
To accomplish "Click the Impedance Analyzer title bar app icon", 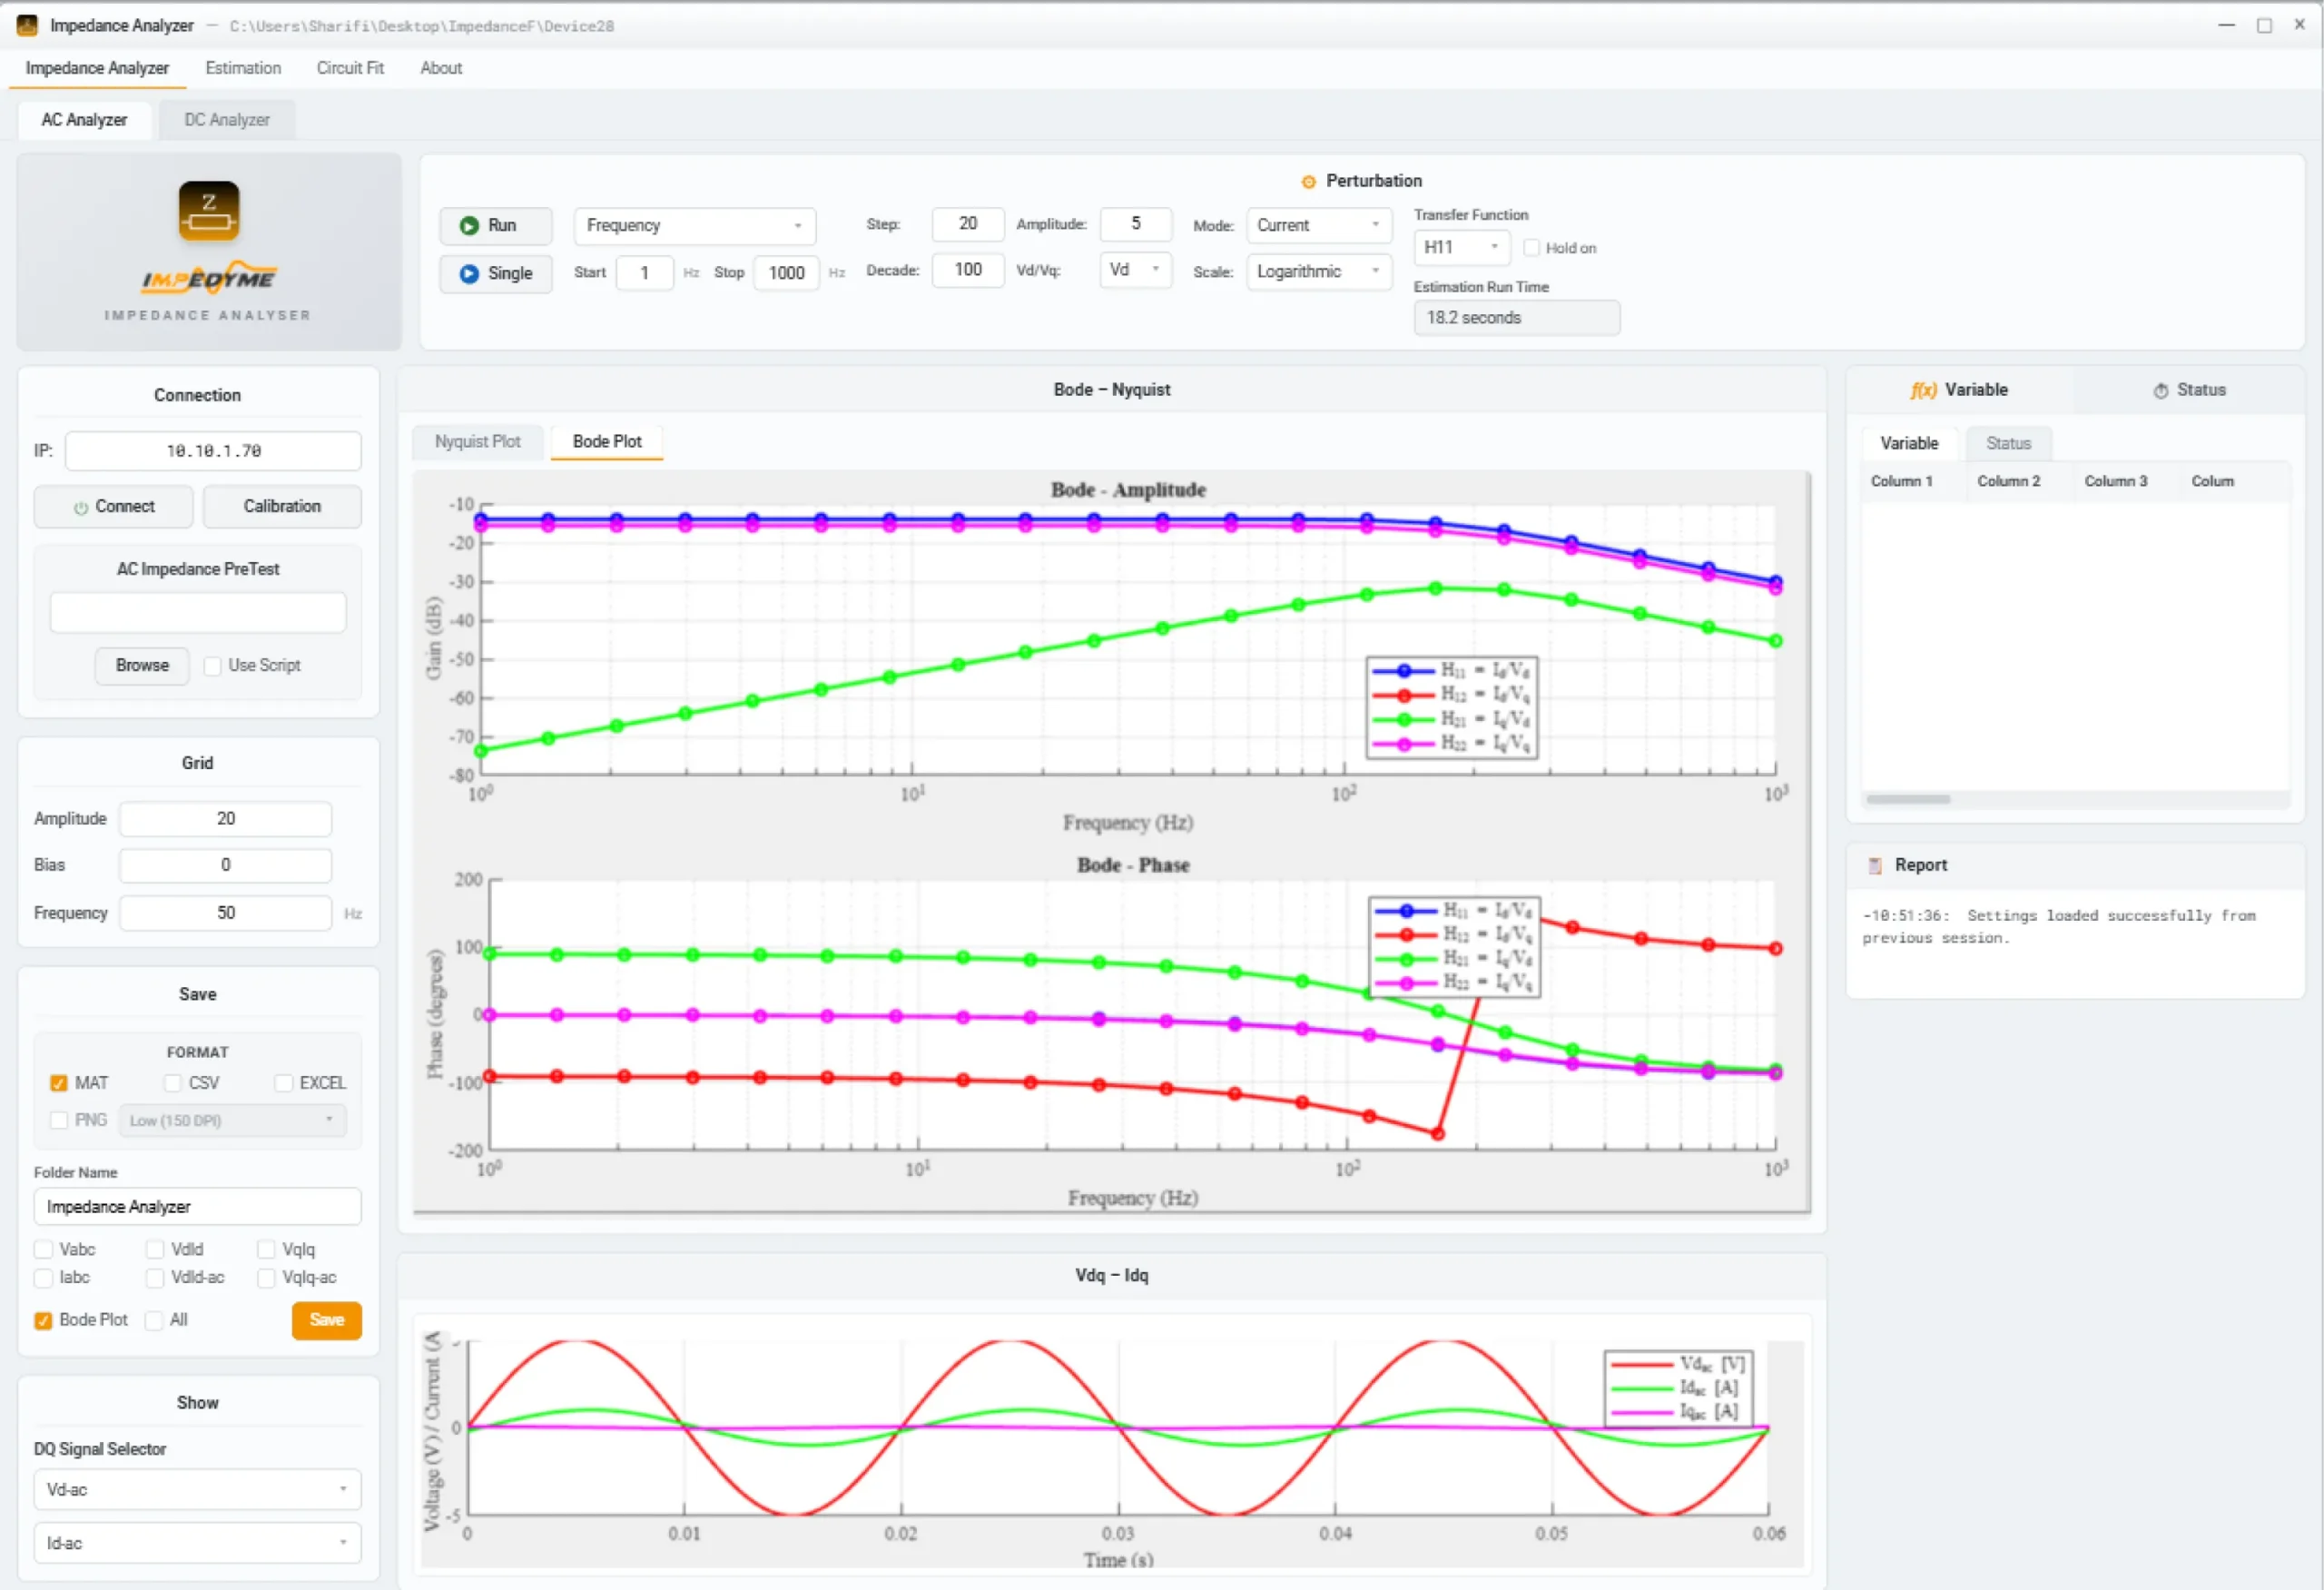I will pyautogui.click(x=27, y=25).
